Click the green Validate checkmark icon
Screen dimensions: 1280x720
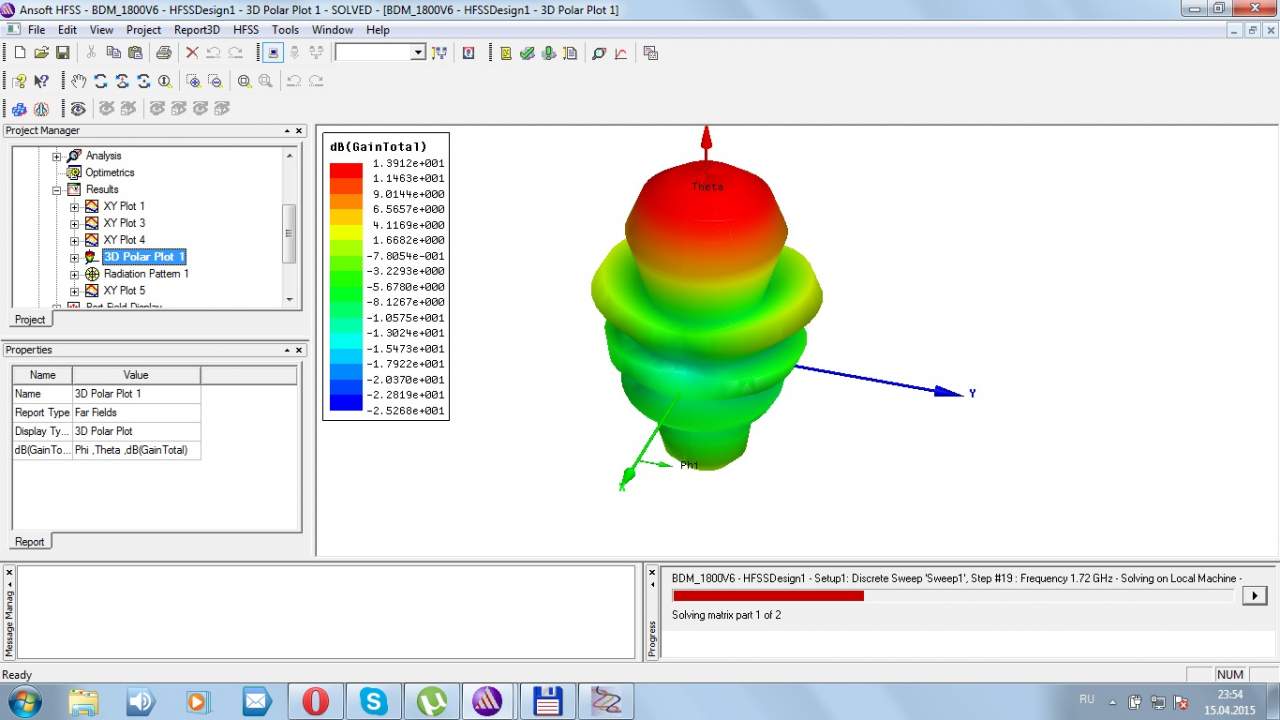click(527, 53)
